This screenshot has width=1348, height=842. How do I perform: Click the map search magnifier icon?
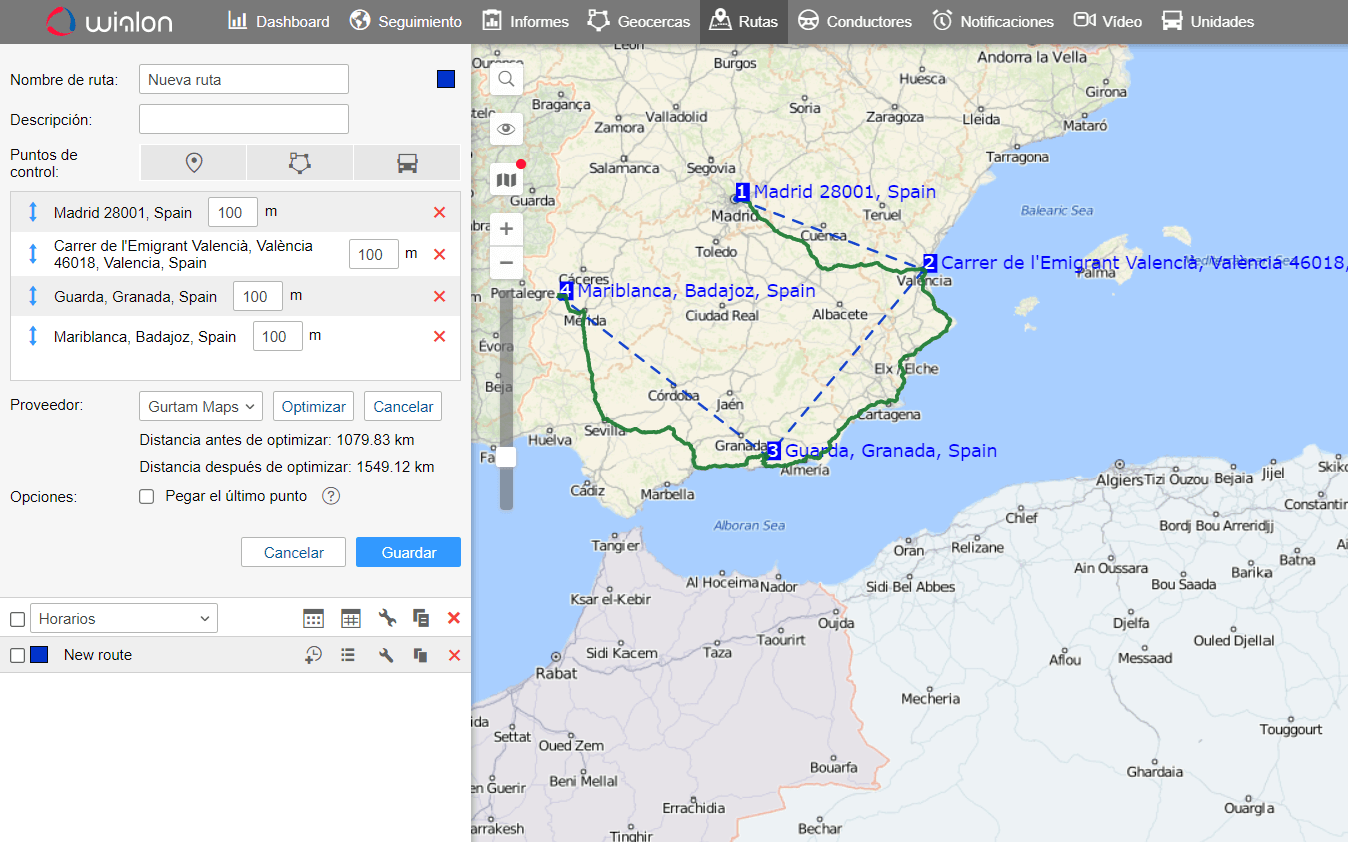click(x=506, y=79)
